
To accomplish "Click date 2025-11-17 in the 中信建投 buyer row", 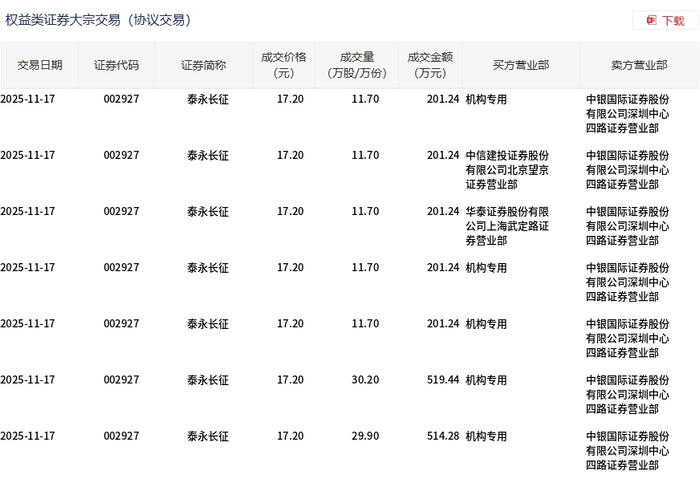I will click(28, 155).
